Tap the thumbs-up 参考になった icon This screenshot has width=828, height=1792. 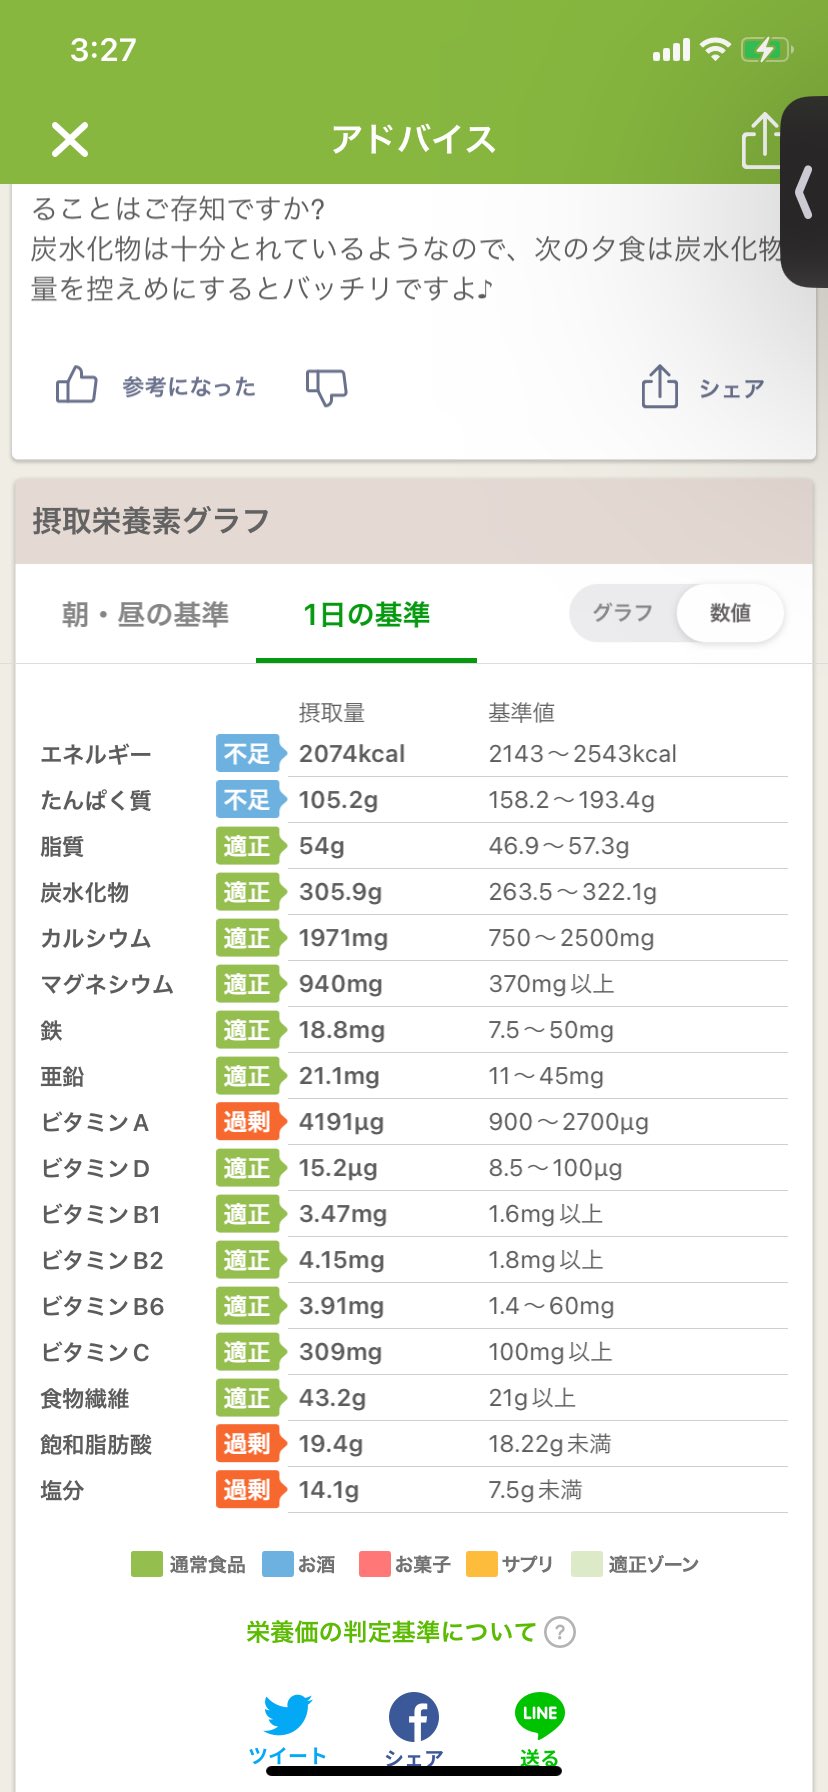tap(76, 385)
